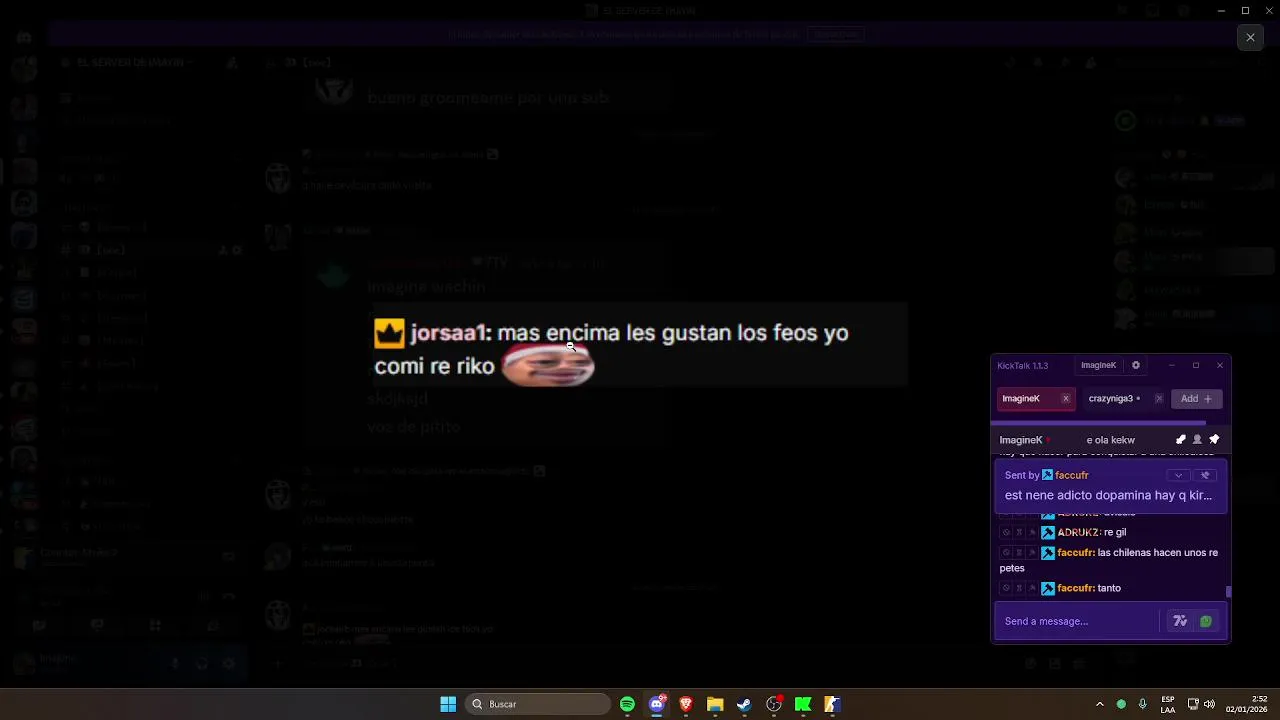This screenshot has width=1280, height=720.
Task: Click the microphone tray icon
Action: point(1142,704)
